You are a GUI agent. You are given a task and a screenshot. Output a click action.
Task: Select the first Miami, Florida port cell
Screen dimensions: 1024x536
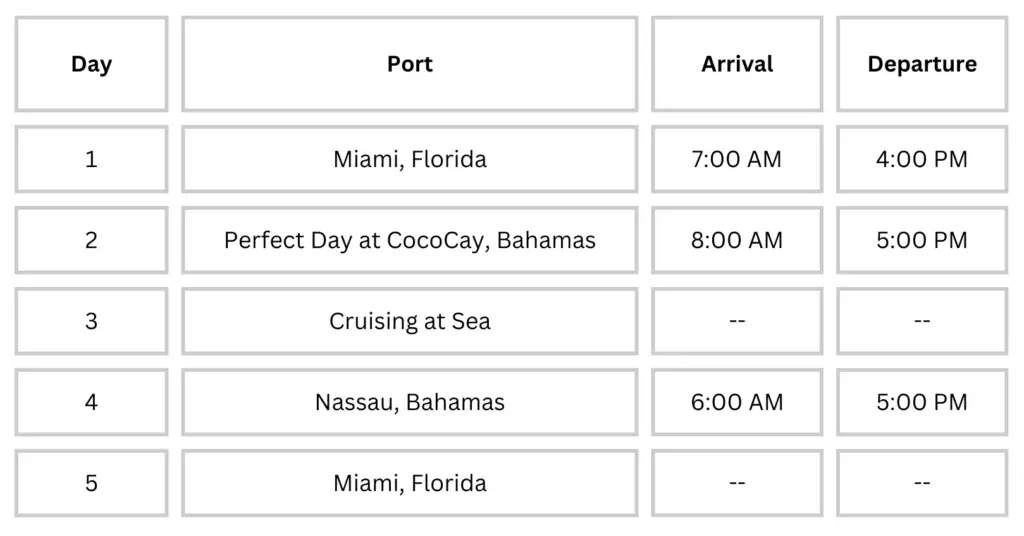pos(409,159)
